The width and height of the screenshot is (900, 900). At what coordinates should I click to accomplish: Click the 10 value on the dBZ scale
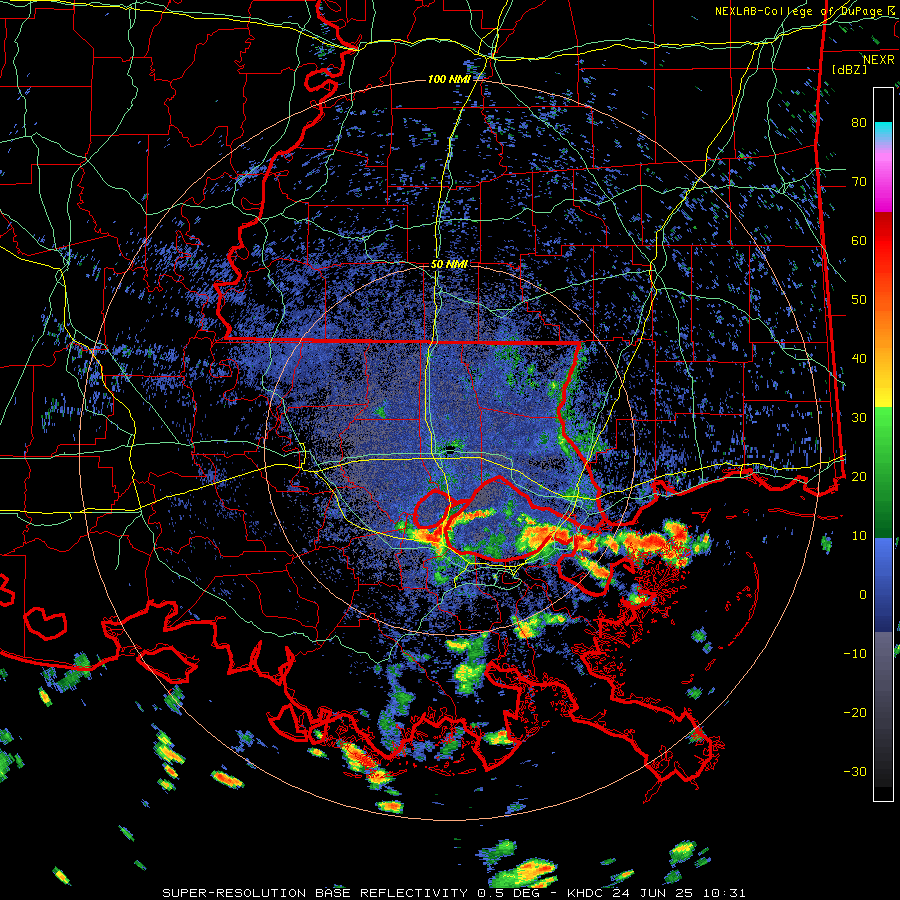[x=859, y=536]
